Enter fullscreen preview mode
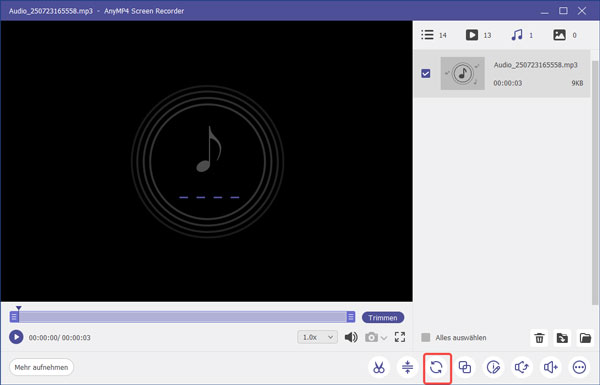This screenshot has width=600, height=385. coord(400,337)
